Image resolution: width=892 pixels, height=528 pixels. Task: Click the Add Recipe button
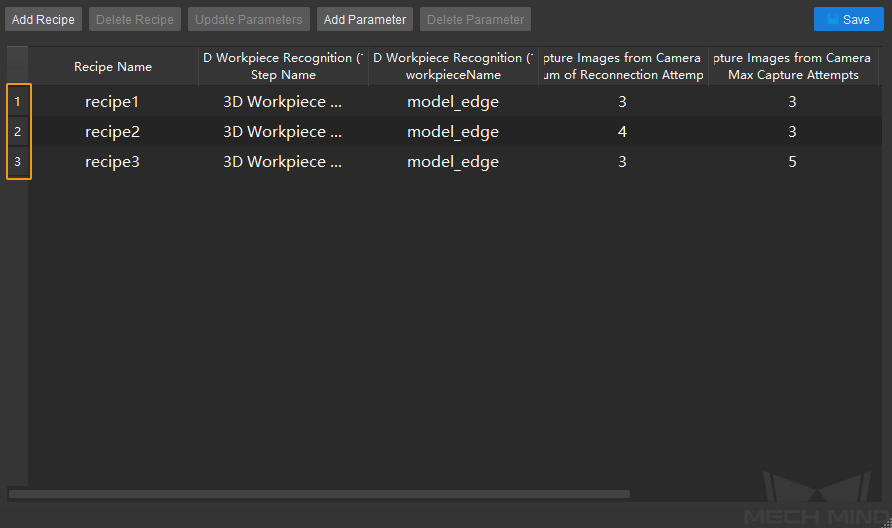tap(43, 19)
